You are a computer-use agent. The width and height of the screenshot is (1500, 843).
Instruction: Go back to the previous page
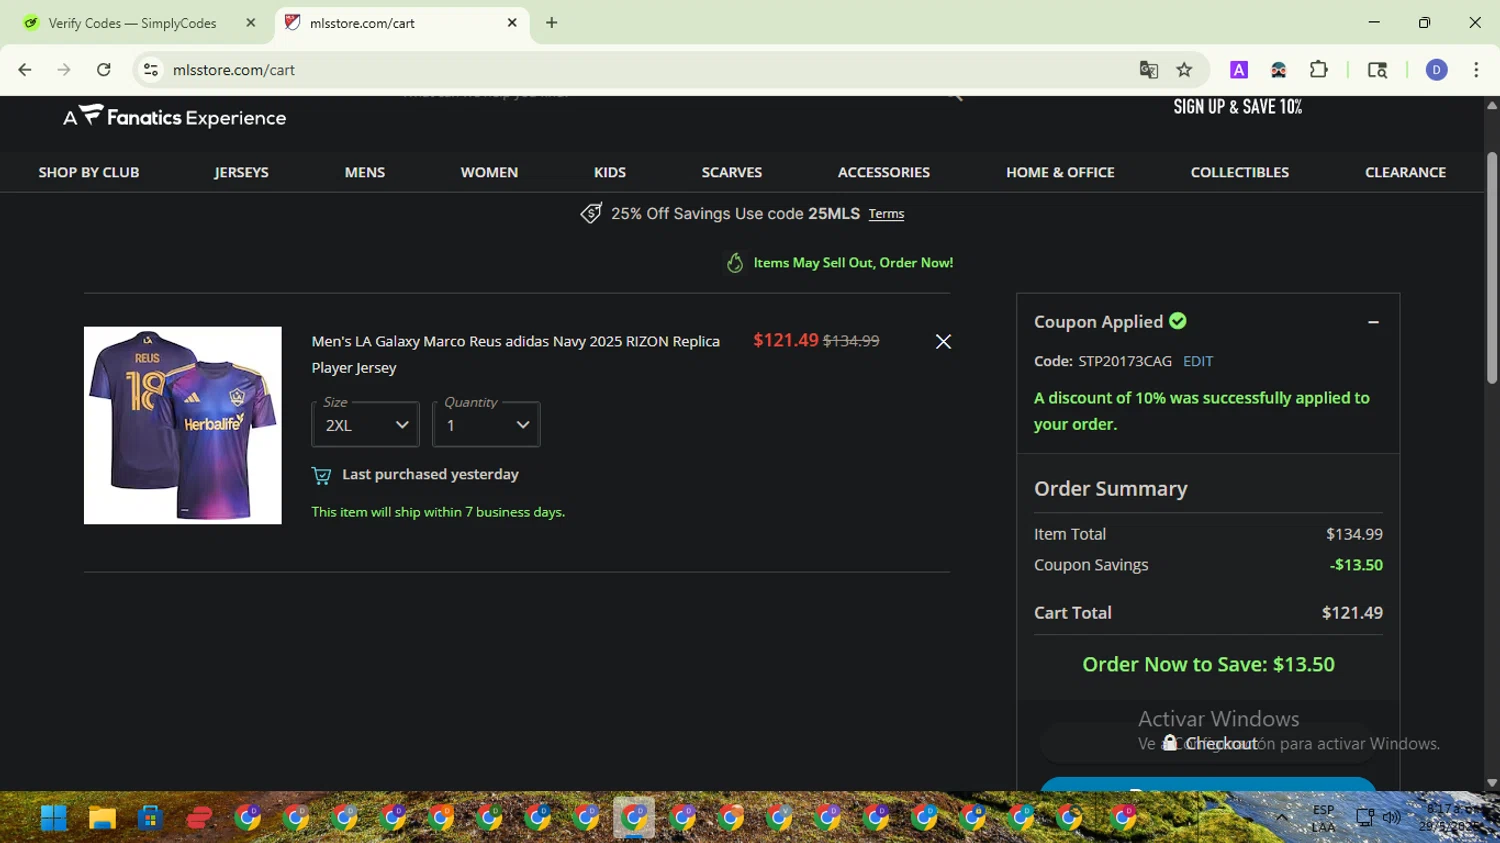25,70
